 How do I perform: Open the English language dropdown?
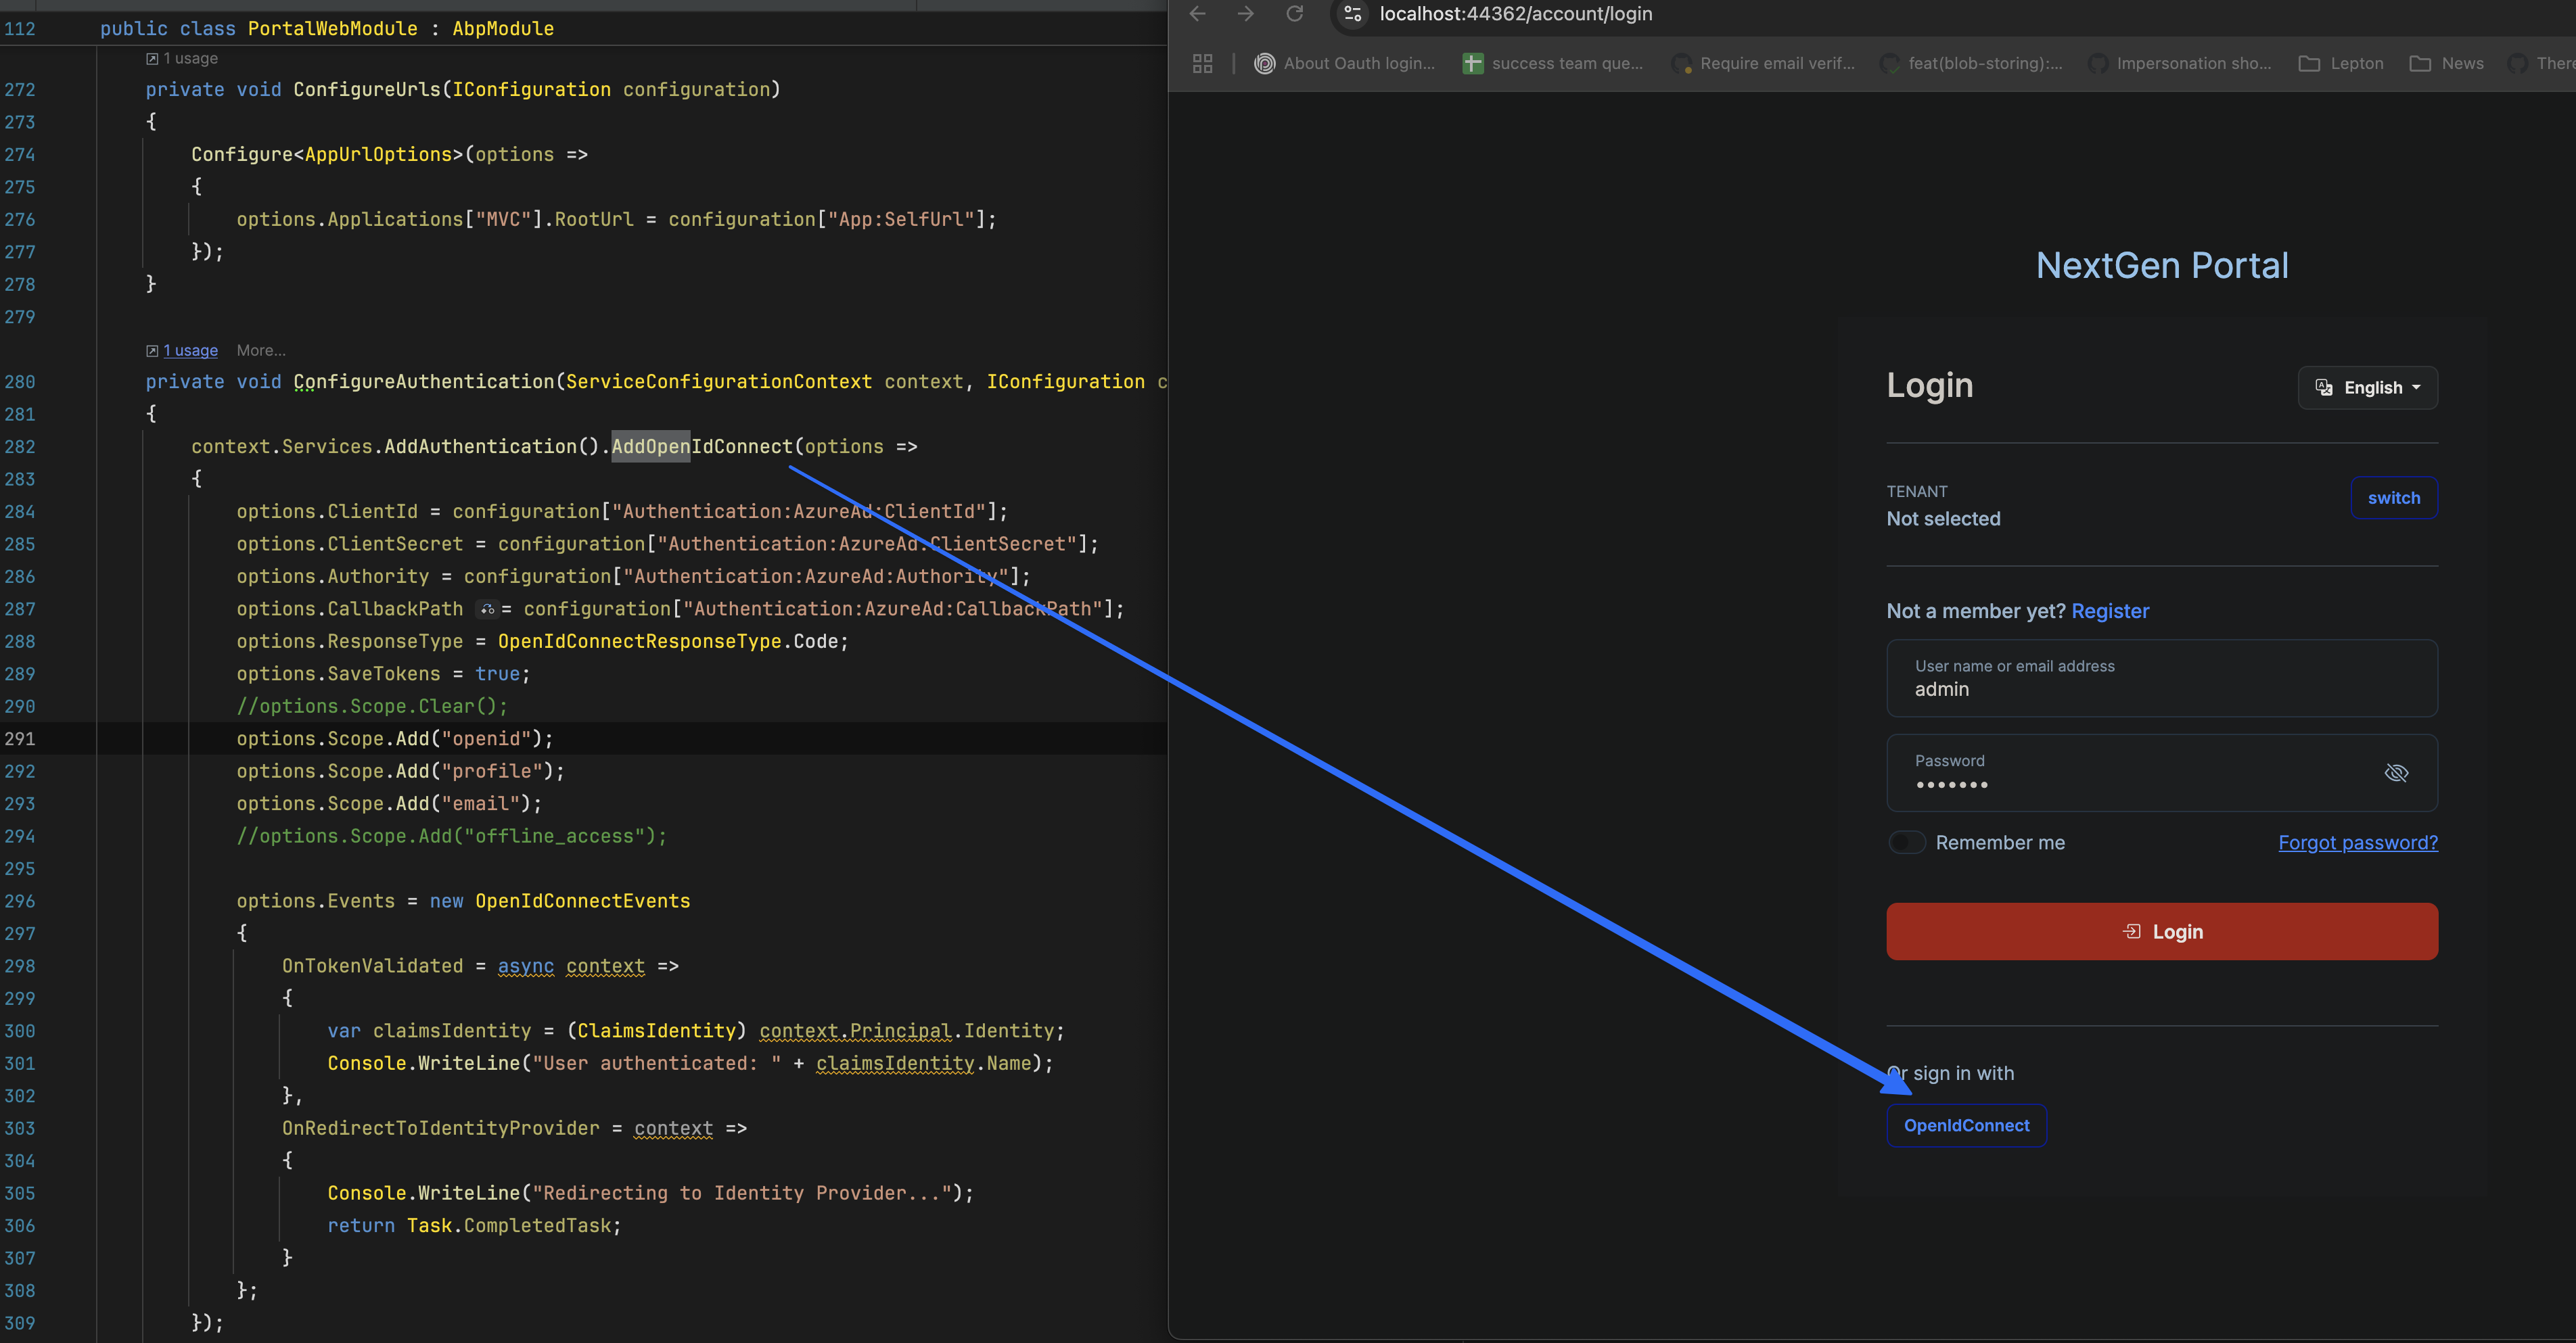pos(2367,388)
